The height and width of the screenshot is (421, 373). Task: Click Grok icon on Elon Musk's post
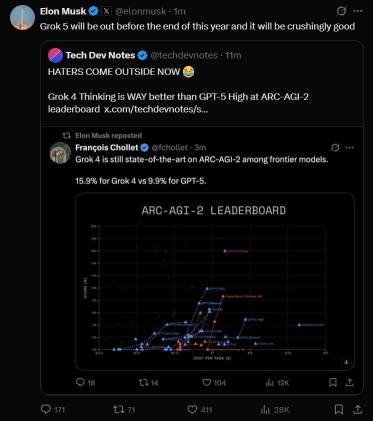[341, 11]
